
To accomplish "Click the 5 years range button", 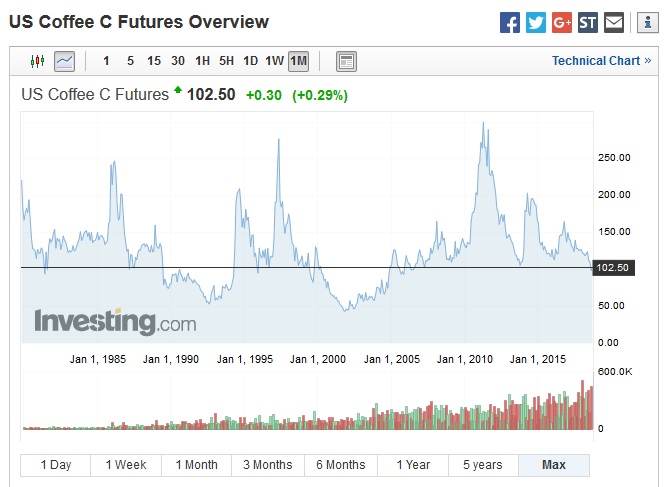I will (482, 465).
